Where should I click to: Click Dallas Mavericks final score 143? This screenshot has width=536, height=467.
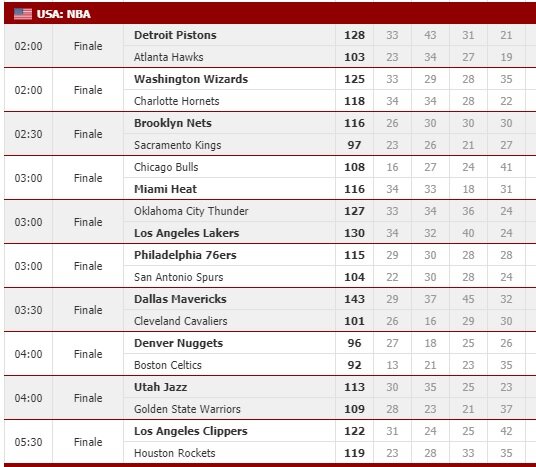[x=354, y=299]
